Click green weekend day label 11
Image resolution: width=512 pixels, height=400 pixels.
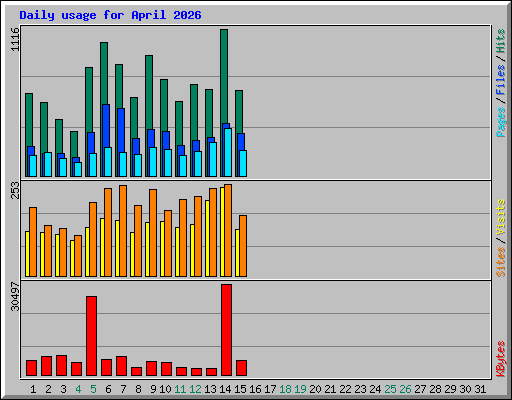(x=180, y=389)
